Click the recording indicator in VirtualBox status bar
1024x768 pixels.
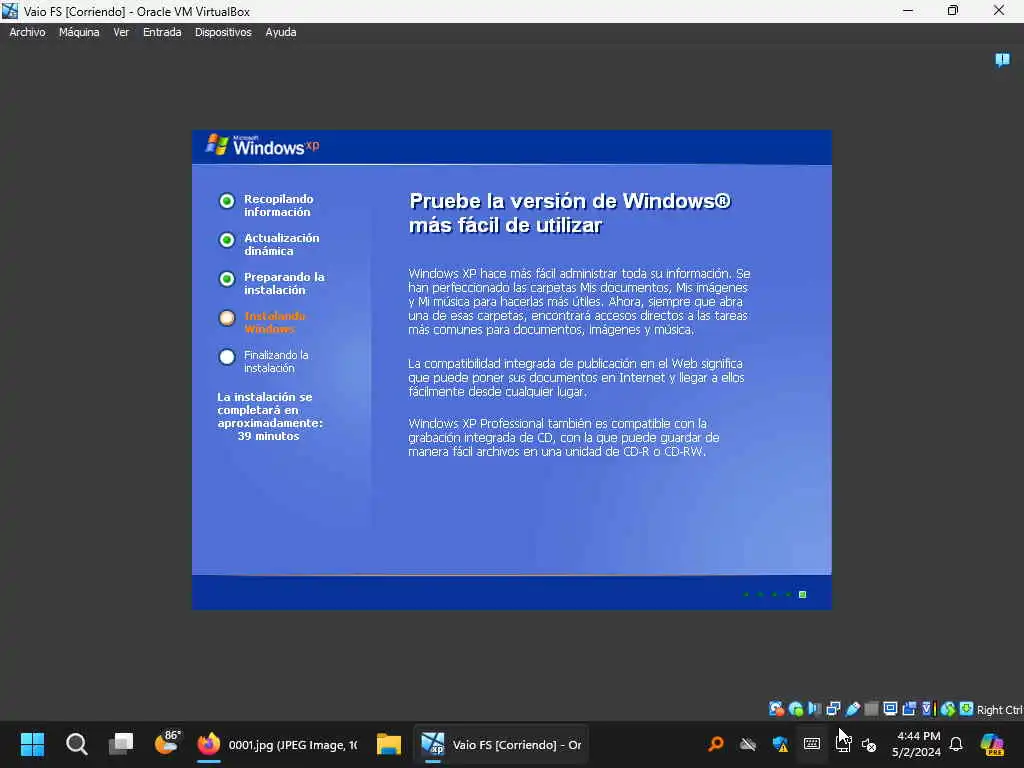click(x=909, y=709)
